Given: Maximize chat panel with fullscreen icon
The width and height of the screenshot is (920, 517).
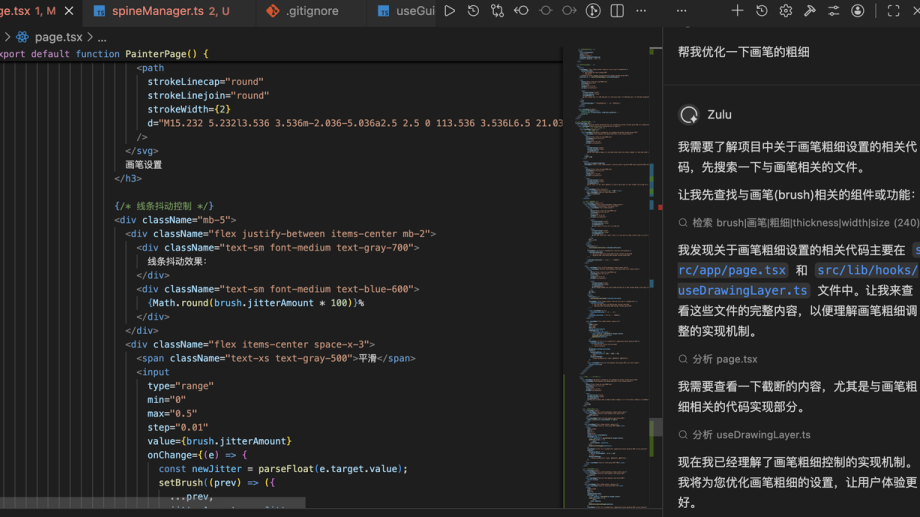Looking at the screenshot, I should 893,11.
